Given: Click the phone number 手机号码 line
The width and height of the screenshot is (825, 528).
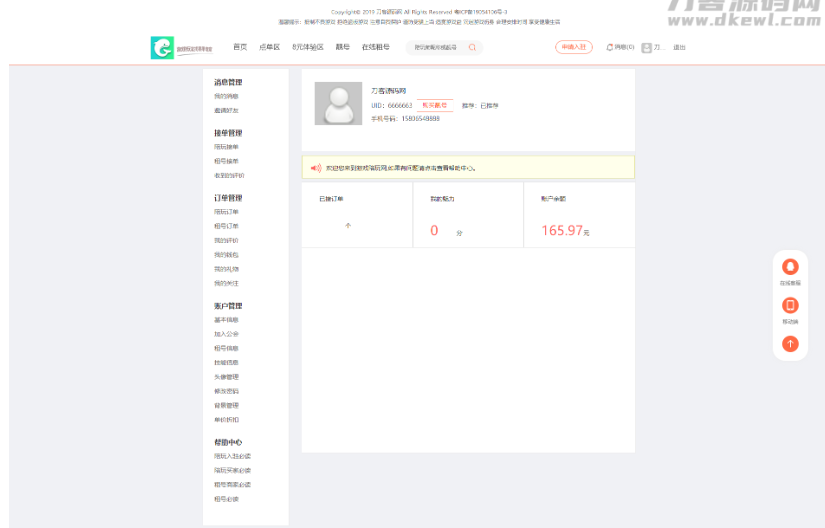Looking at the screenshot, I should coord(405,119).
